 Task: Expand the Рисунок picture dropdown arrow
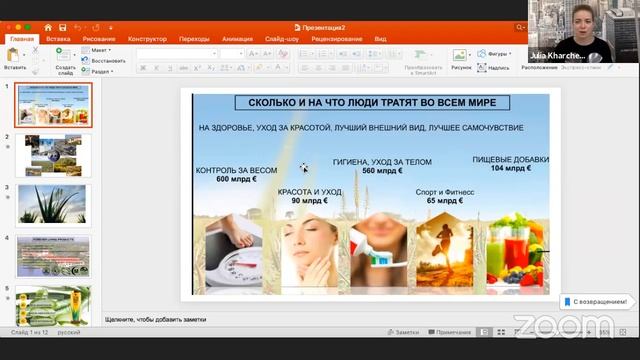click(470, 55)
